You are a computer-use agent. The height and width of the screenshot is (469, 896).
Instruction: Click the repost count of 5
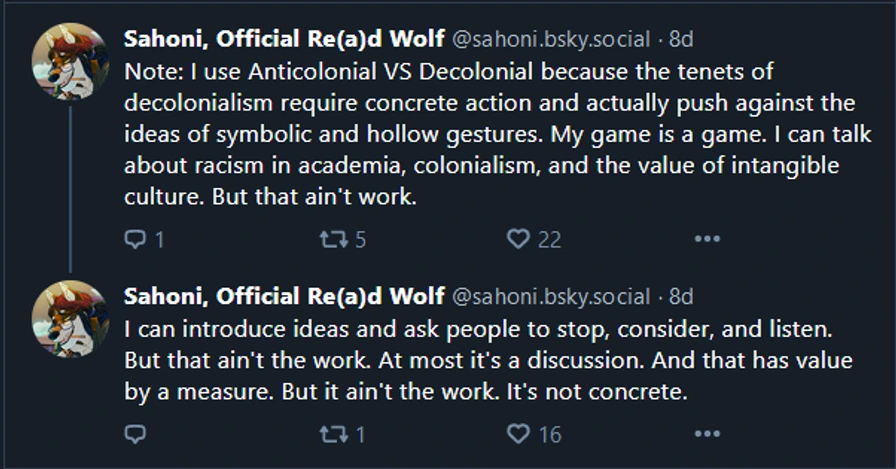click(x=360, y=240)
